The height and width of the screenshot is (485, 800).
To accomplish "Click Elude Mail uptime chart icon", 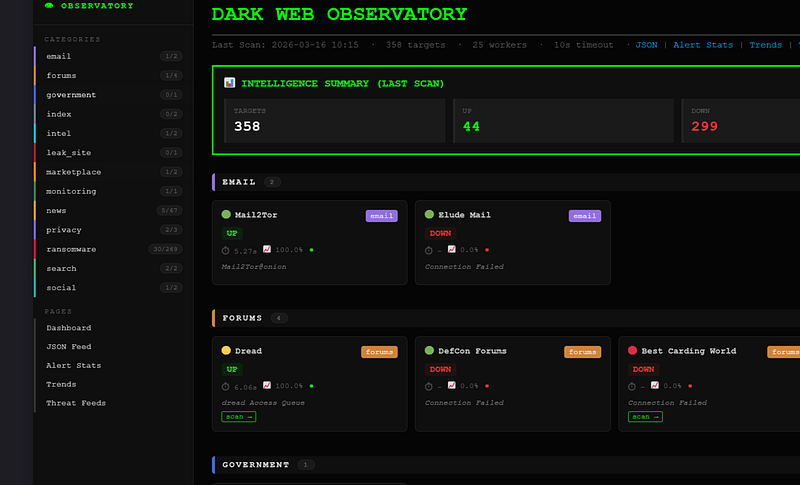I will click(x=452, y=249).
